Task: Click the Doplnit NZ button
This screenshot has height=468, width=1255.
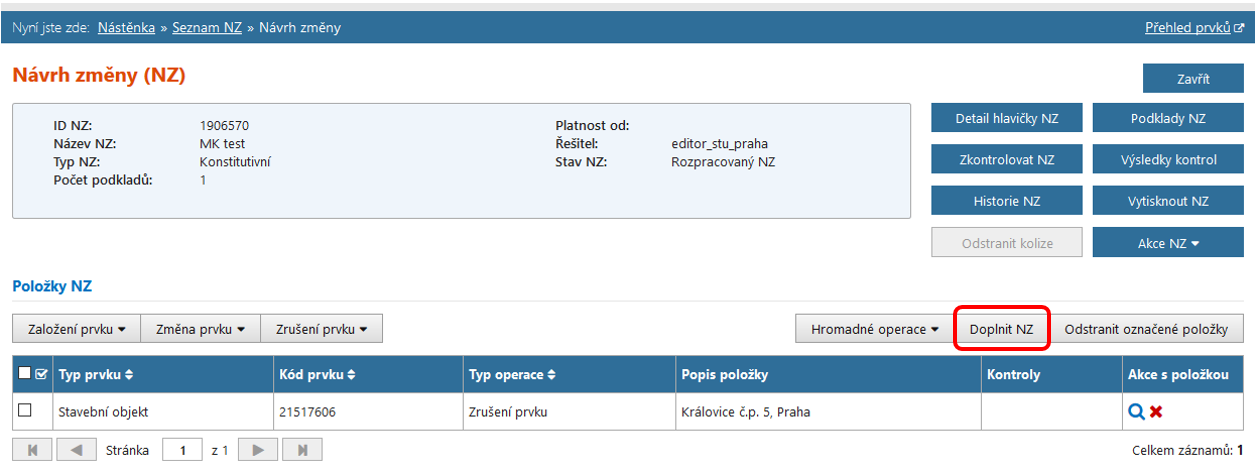Action: click(1001, 328)
